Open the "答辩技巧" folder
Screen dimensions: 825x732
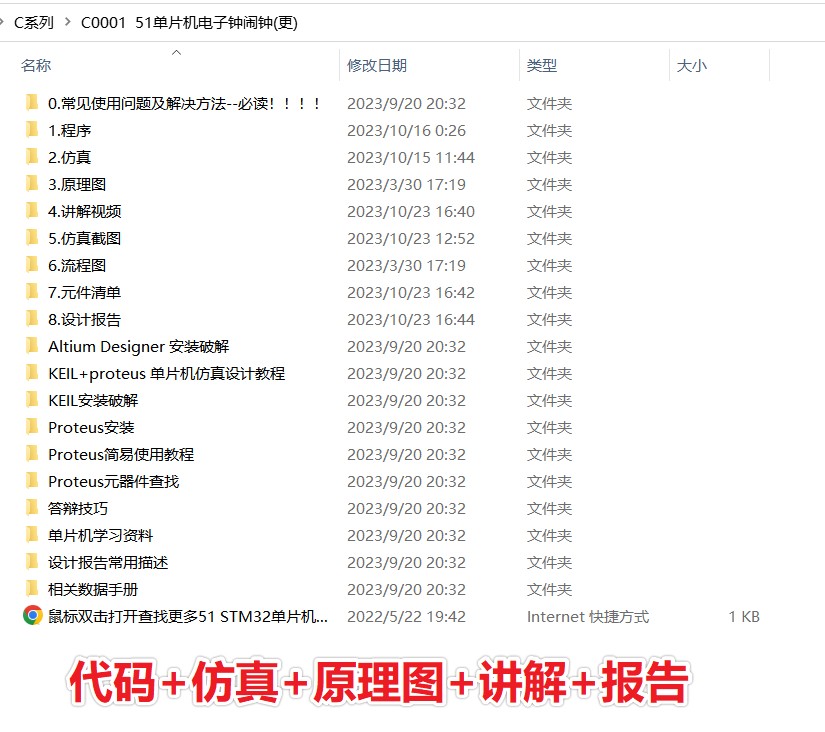pos(78,508)
